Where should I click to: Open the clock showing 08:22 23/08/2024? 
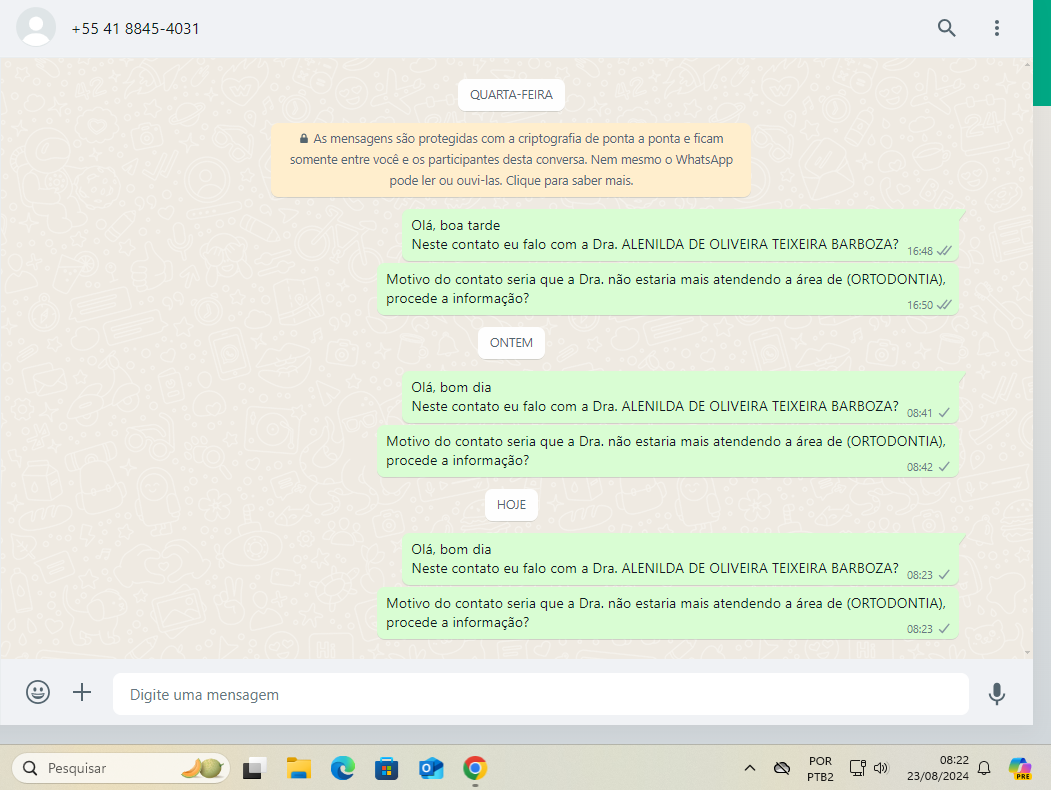pyautogui.click(x=938, y=768)
